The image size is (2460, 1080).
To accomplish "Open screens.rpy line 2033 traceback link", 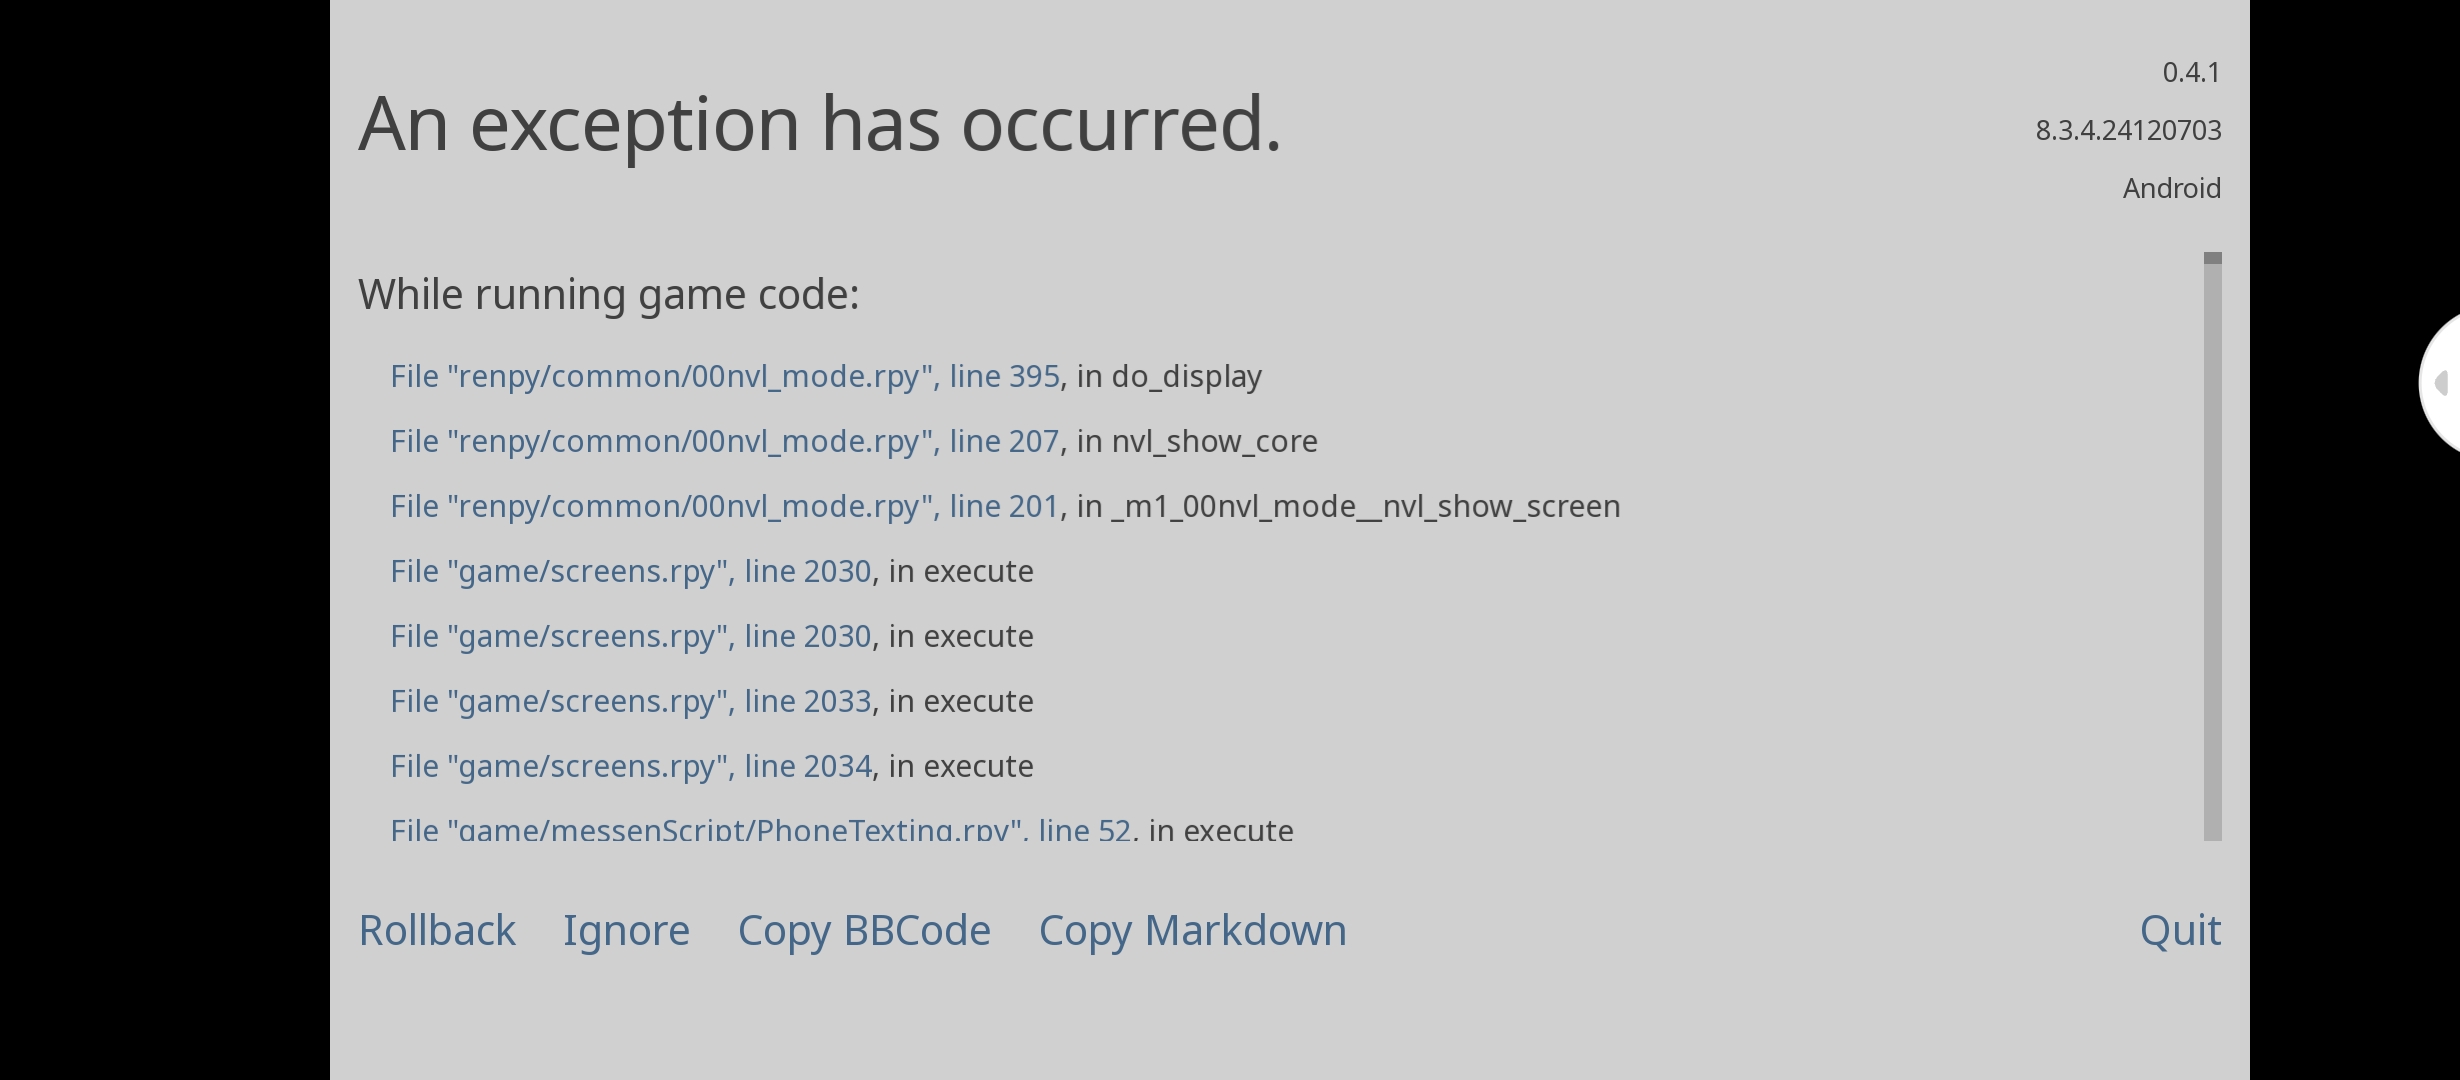I will pos(630,701).
